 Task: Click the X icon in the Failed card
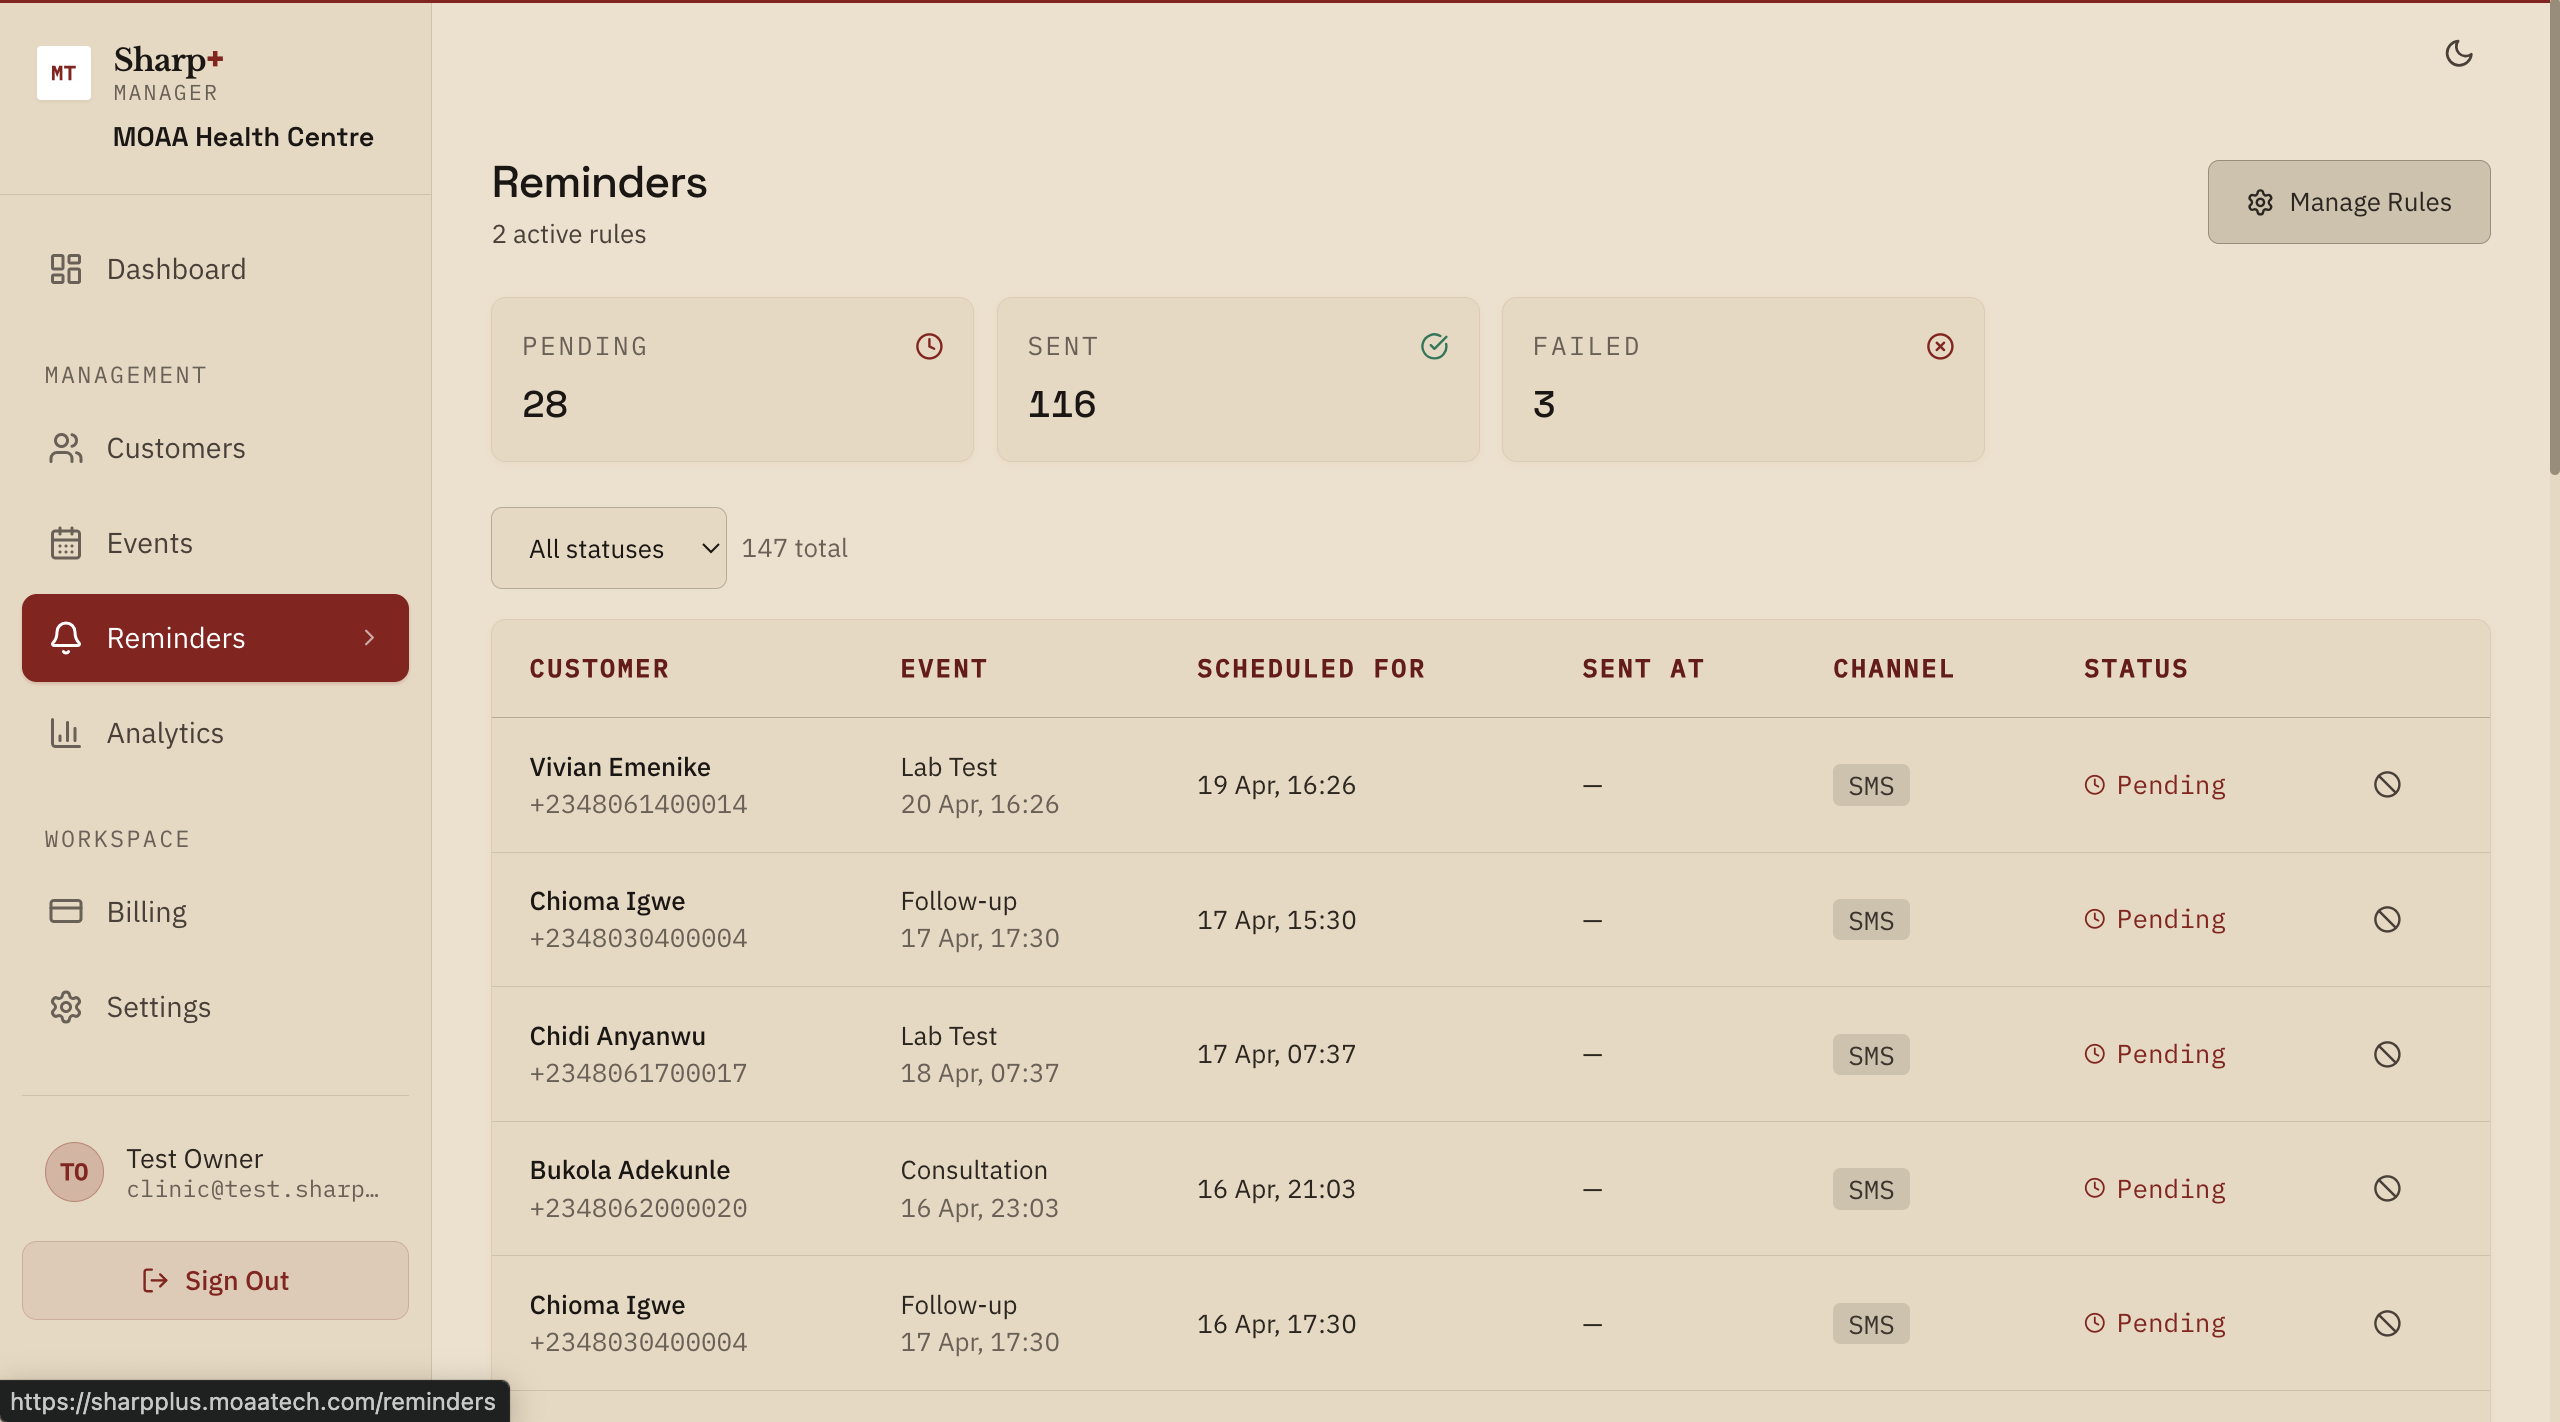pyautogui.click(x=1940, y=346)
